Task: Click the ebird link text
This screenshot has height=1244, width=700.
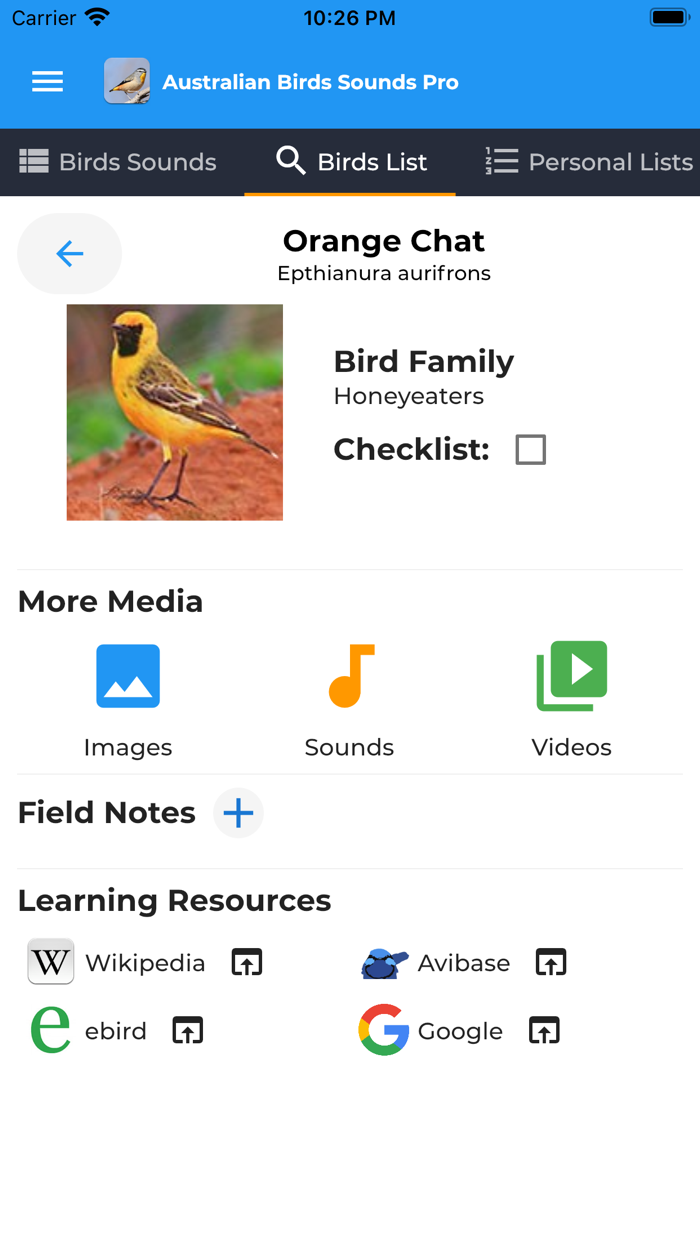Action: click(x=116, y=1030)
